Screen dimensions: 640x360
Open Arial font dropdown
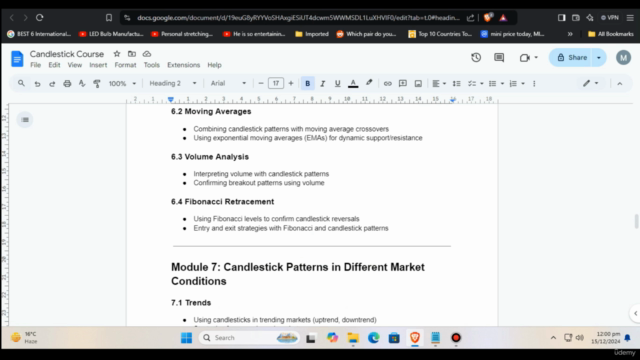(228, 84)
